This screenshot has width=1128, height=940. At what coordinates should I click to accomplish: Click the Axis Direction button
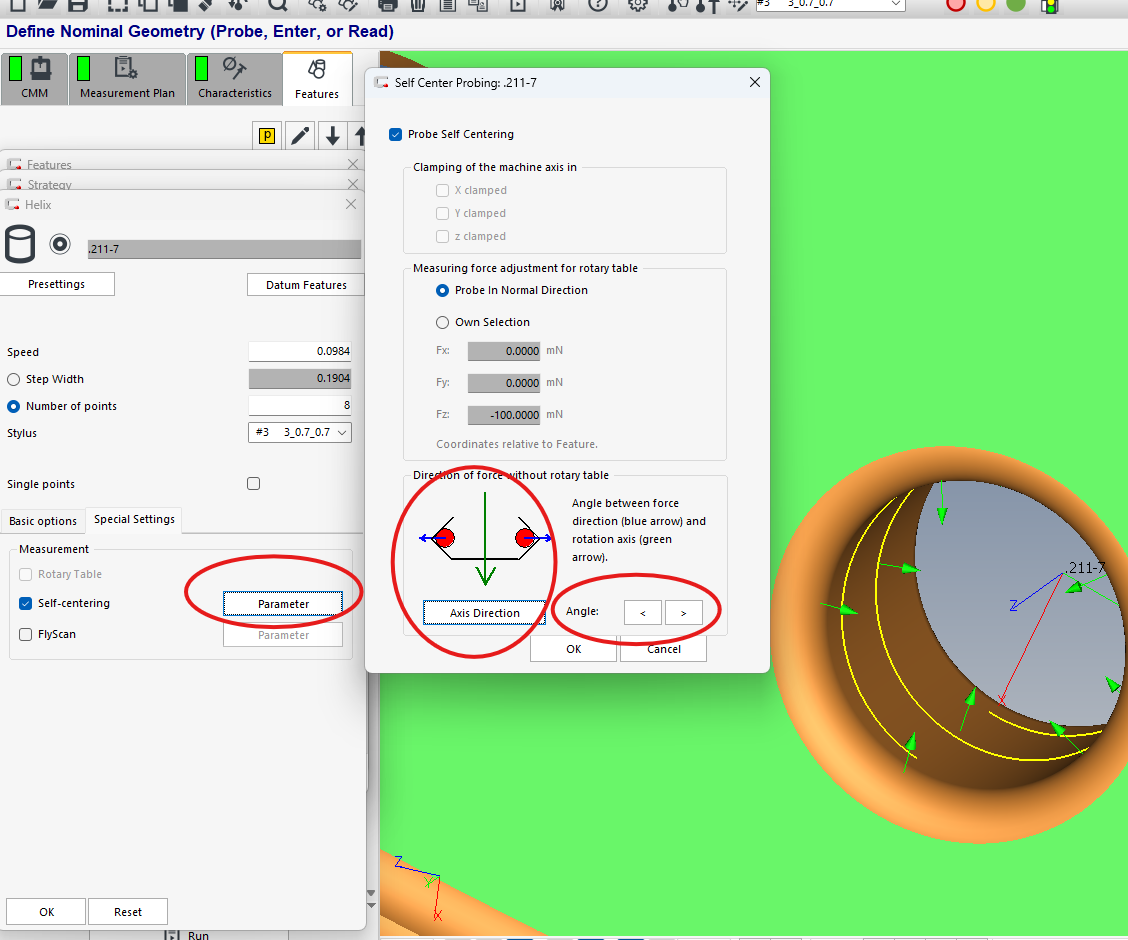click(484, 613)
